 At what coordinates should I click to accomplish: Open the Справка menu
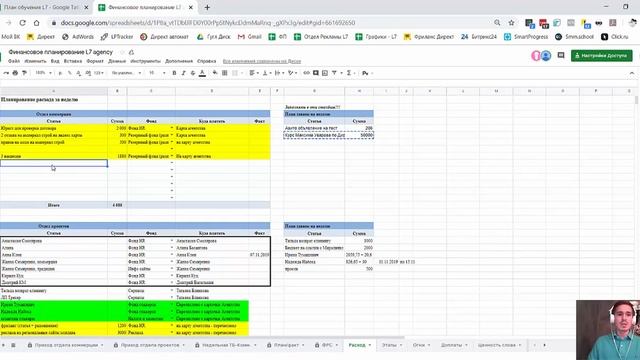point(207,61)
